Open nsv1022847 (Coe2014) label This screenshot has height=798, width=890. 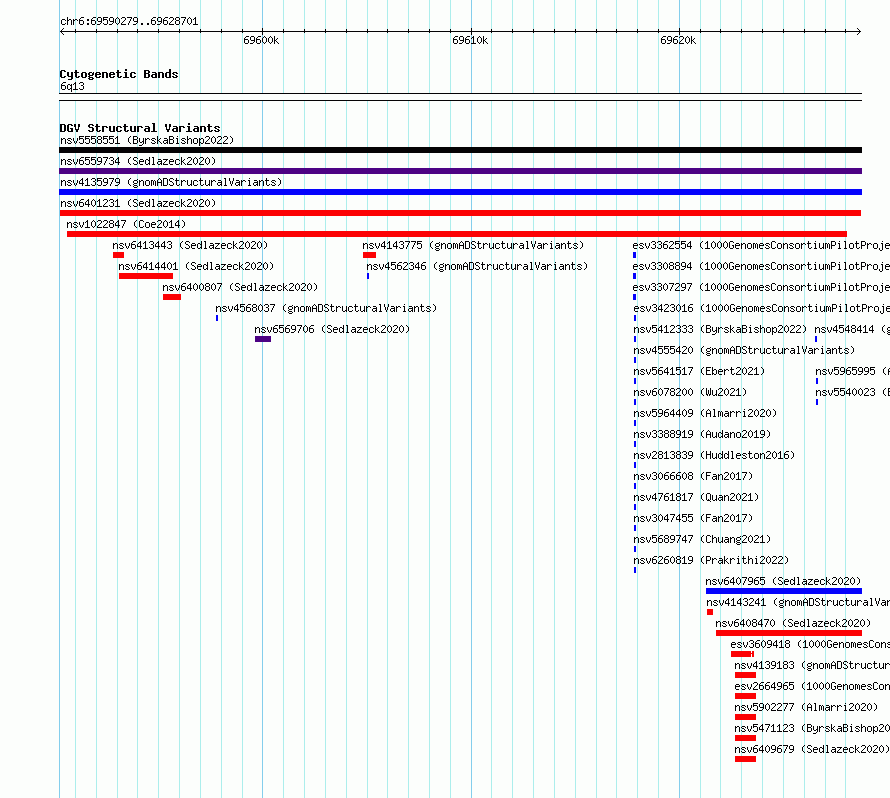point(126,224)
